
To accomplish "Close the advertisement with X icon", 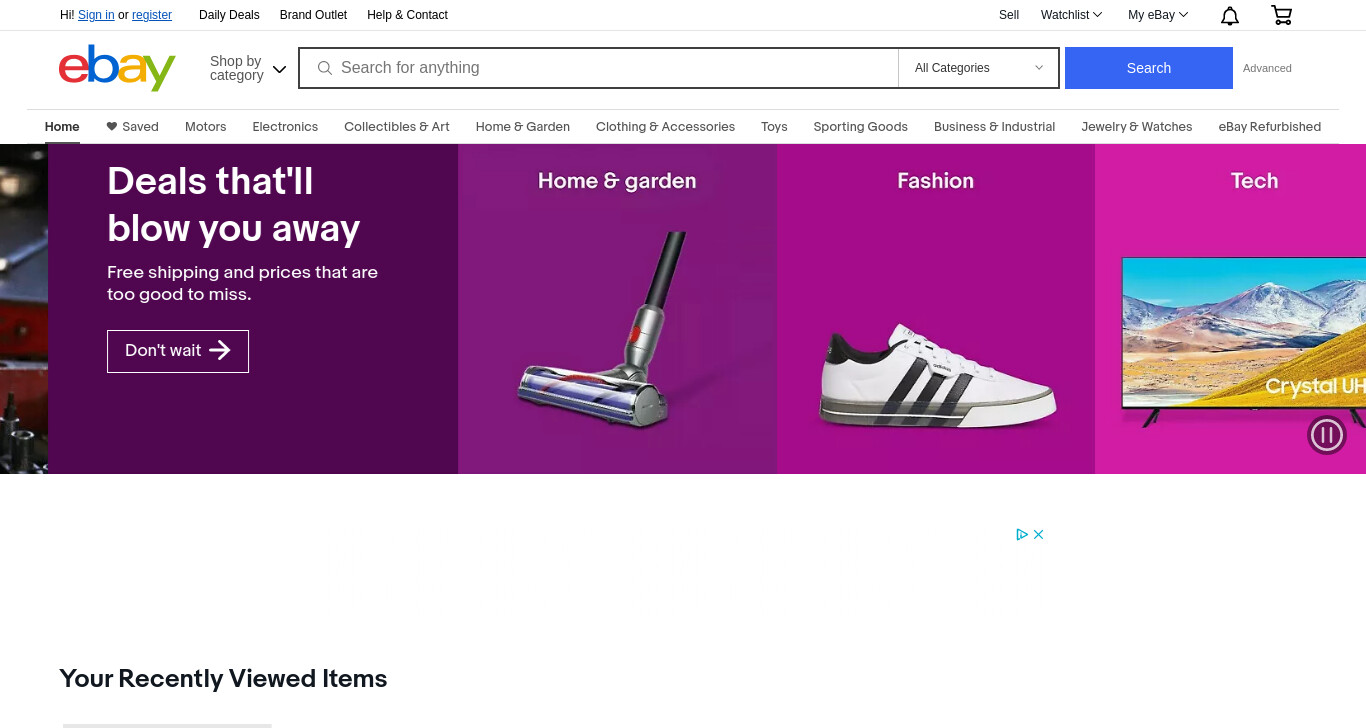I will pyautogui.click(x=1039, y=534).
